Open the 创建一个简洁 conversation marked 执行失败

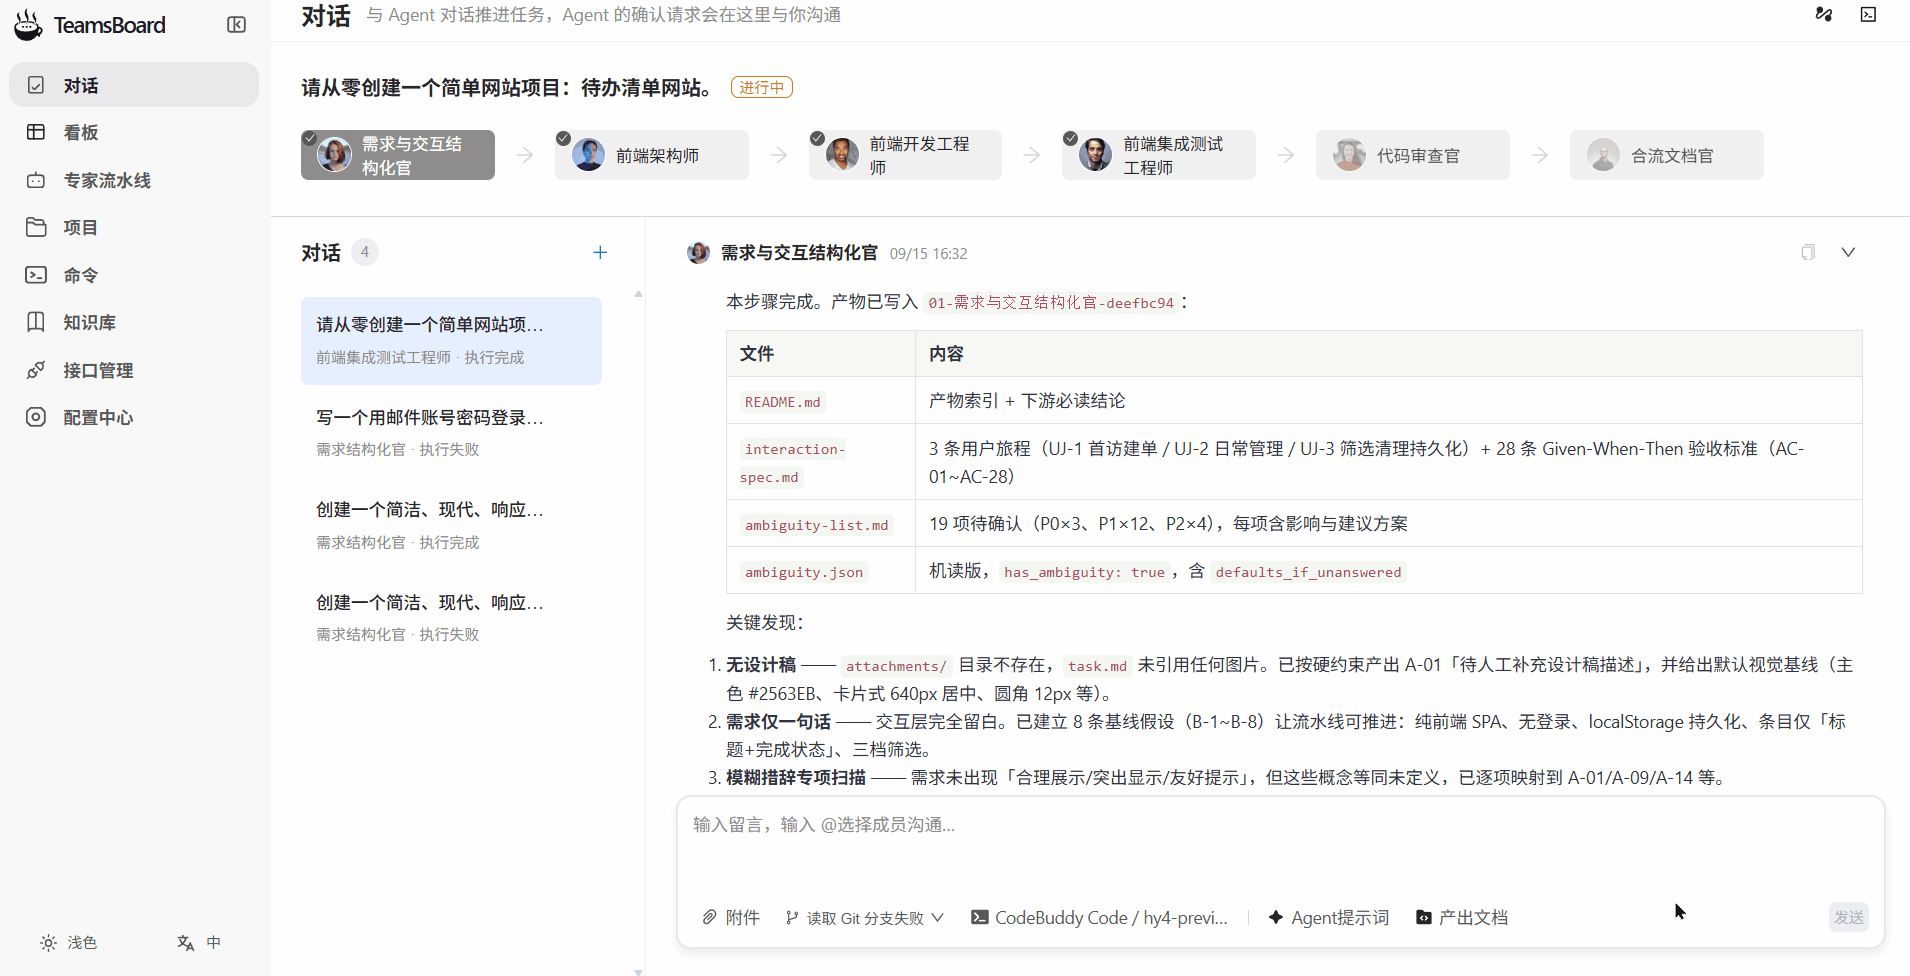pos(451,618)
